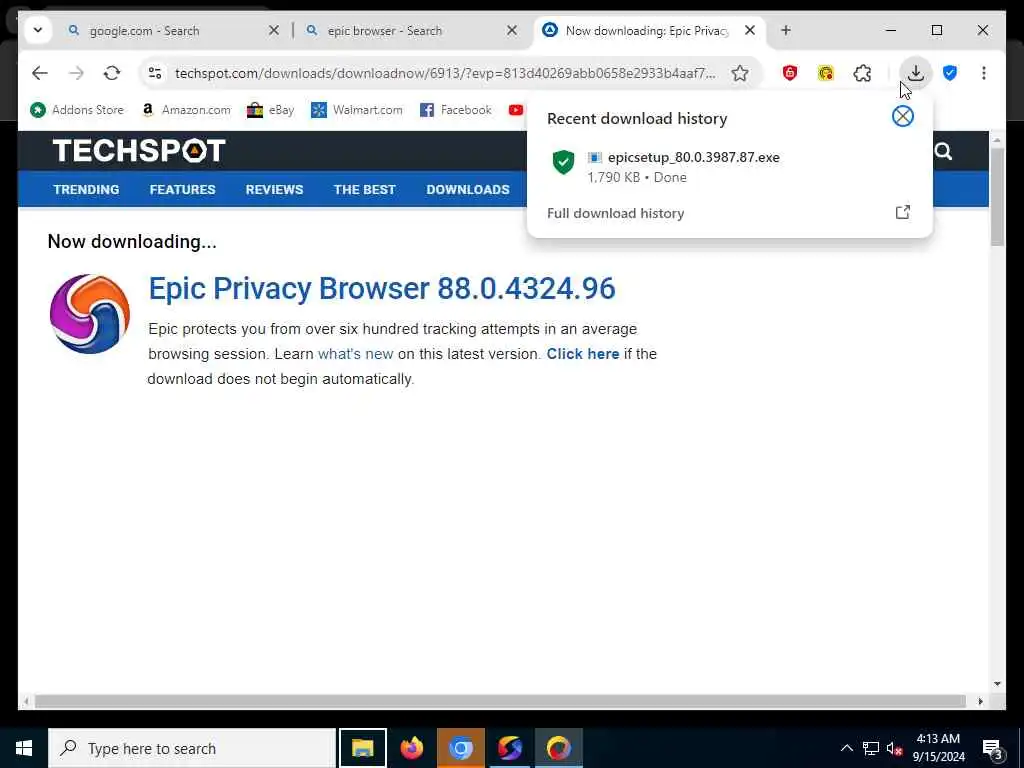
Task: Click the vertical page scrollbar thumb
Action: click(997, 197)
